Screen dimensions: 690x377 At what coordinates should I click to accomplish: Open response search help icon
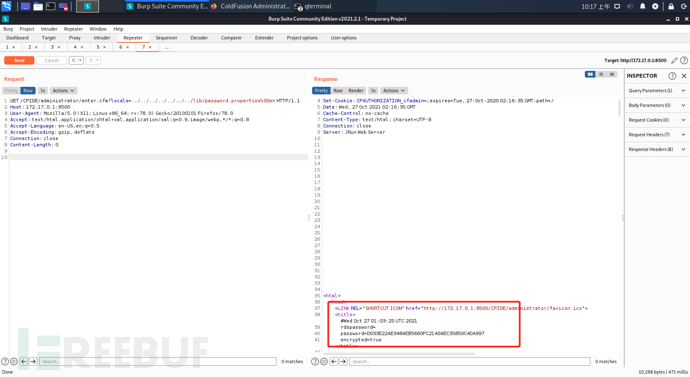315,361
